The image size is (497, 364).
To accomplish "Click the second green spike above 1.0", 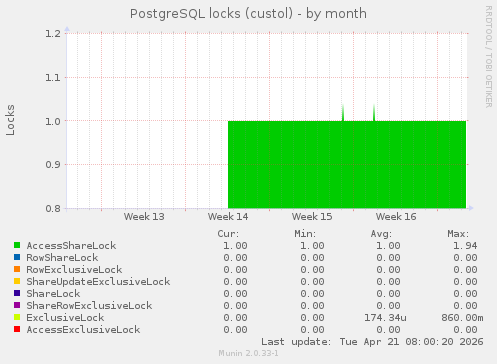I will tap(374, 113).
